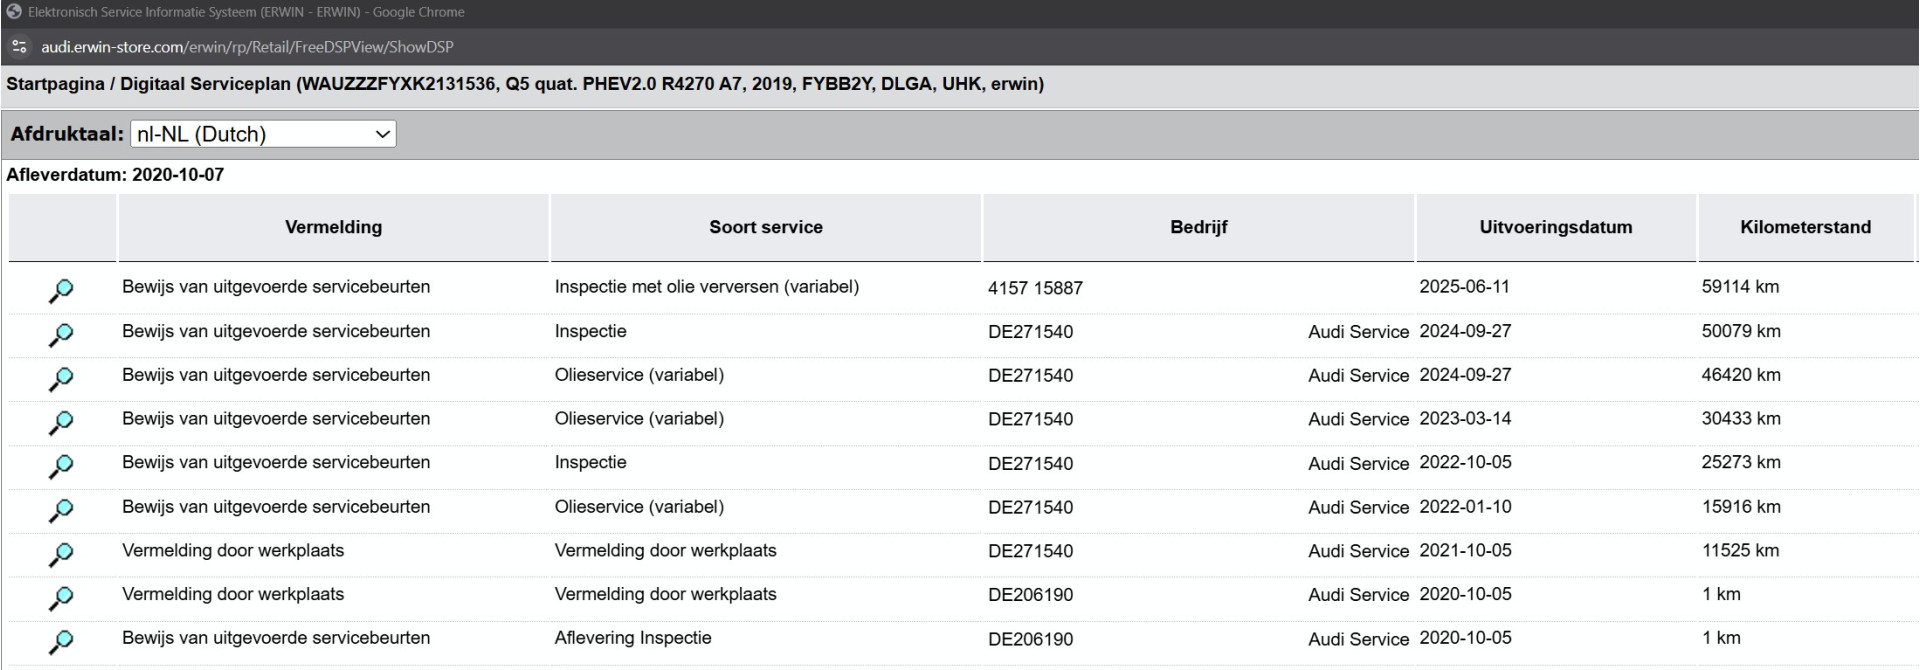Screen dimensions: 1920x670
Task: Select 'Vermelding door werkplaats' service type, 11525 km row
Action: (665, 551)
